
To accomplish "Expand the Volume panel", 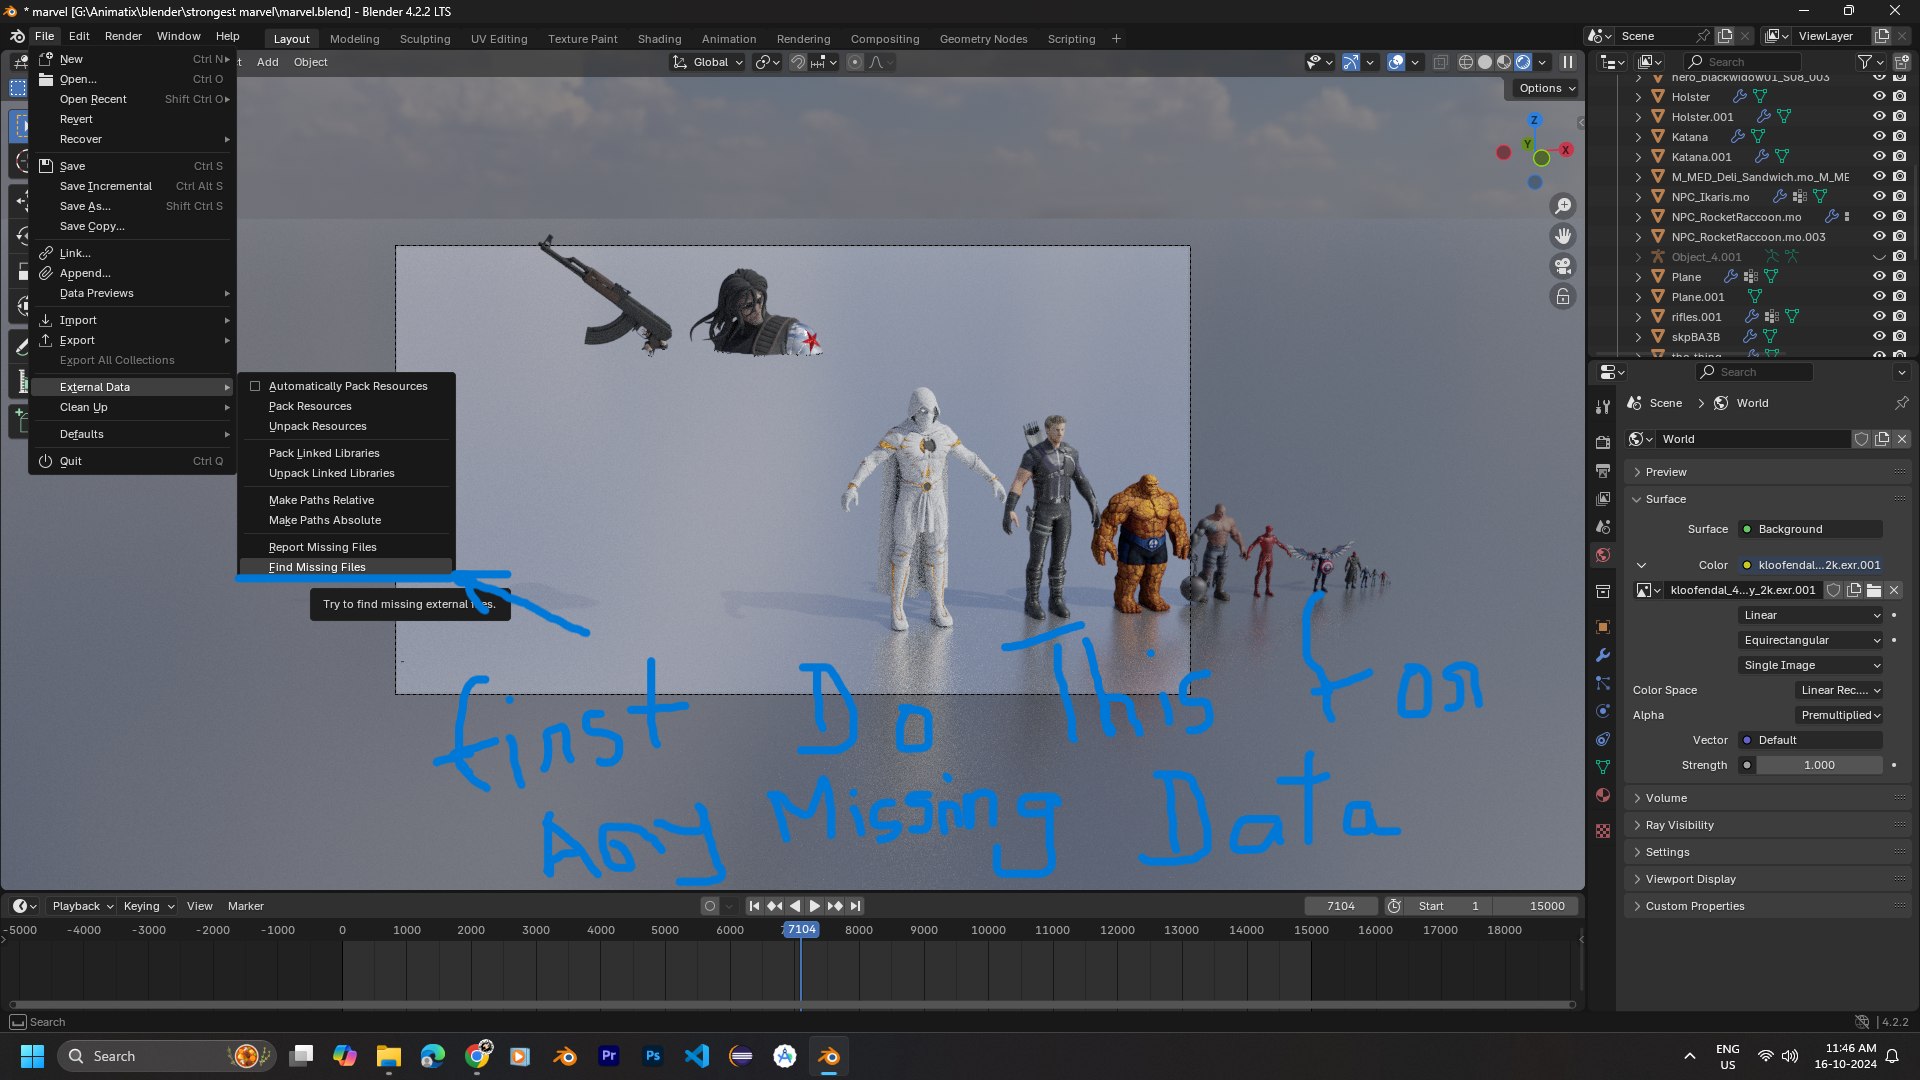I will pos(1666,798).
